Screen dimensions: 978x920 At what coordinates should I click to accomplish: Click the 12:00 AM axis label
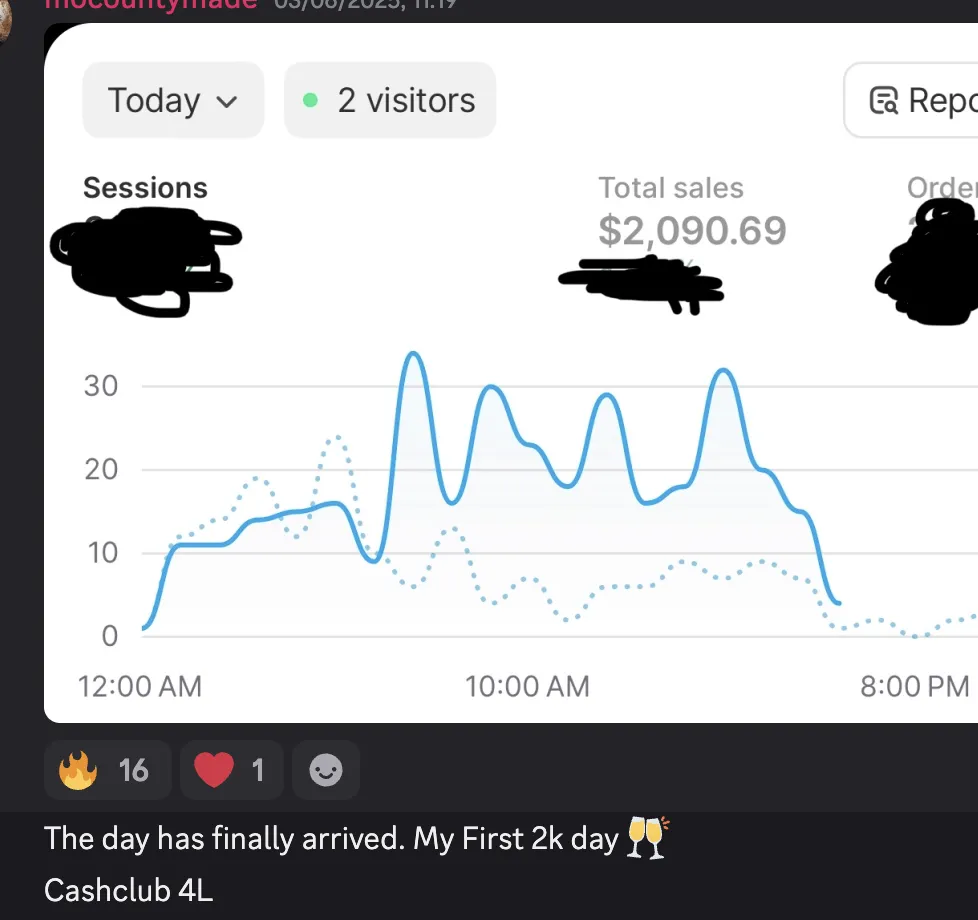point(140,686)
